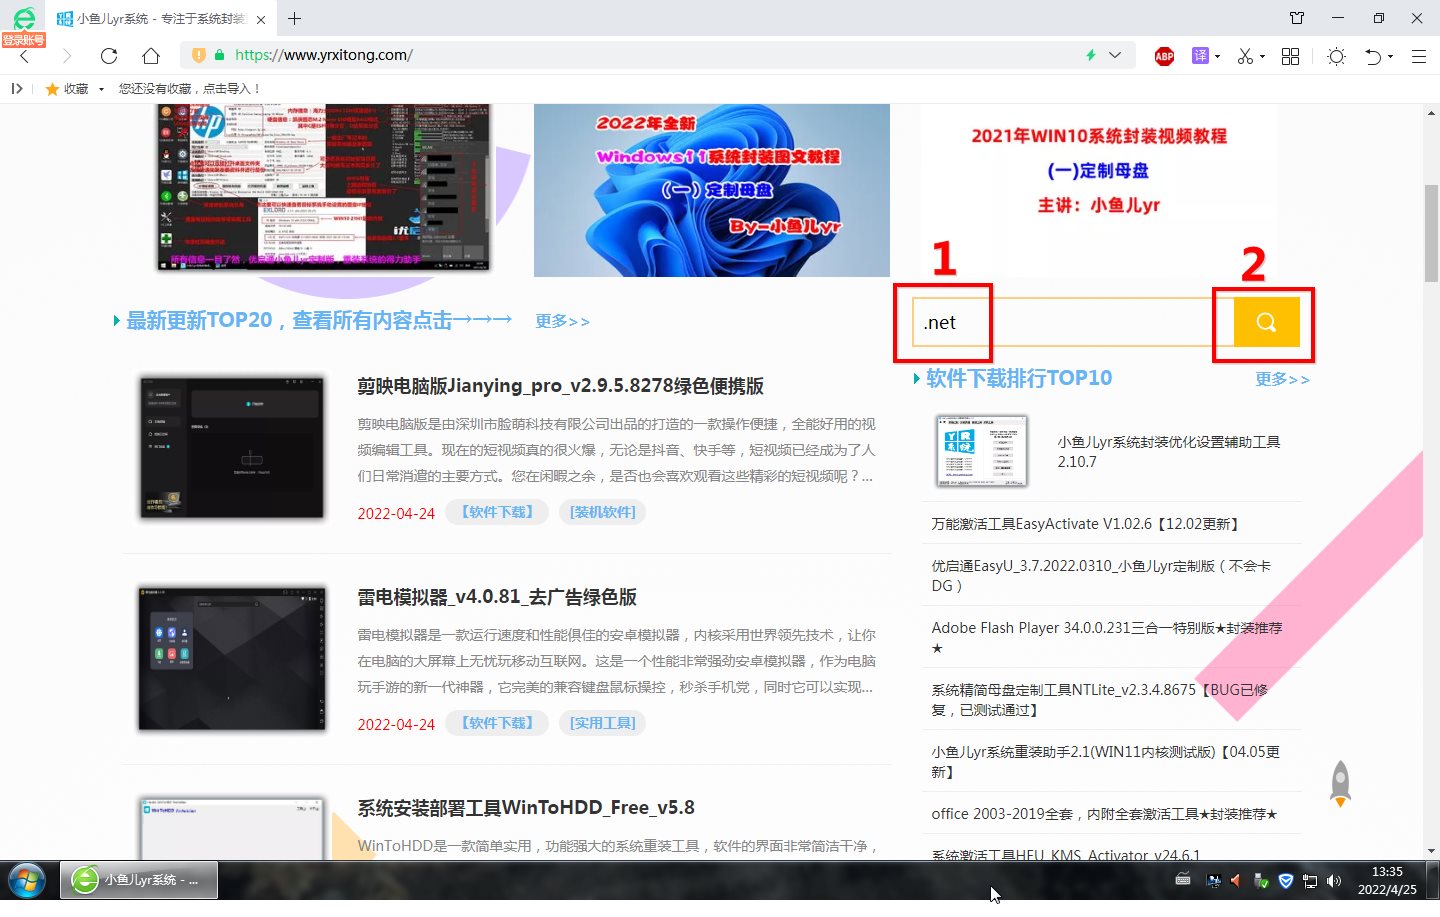Click the 您还没有收藏，点击导入 import link

(190, 88)
